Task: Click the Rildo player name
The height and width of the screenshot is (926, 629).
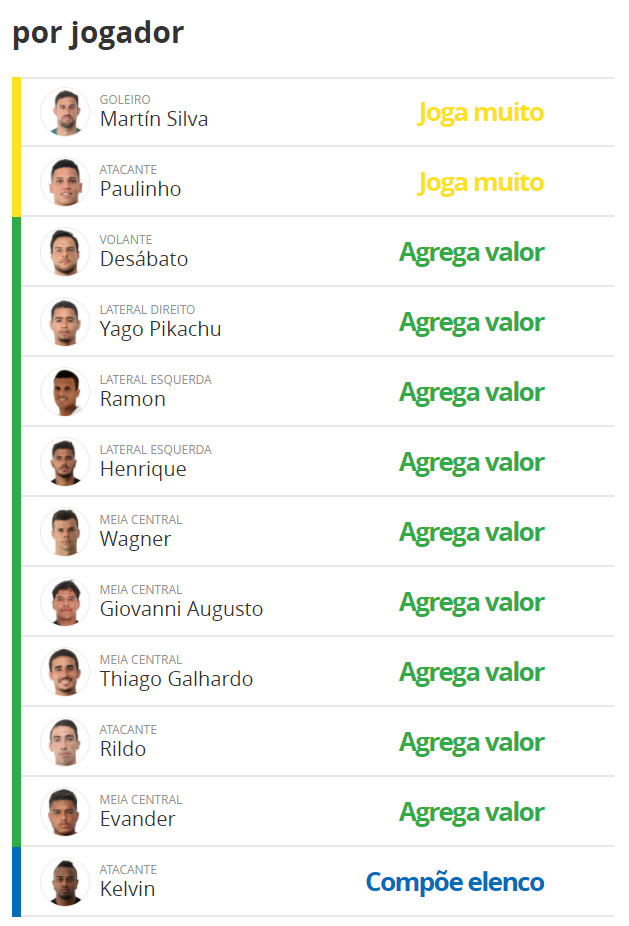Action: [123, 749]
